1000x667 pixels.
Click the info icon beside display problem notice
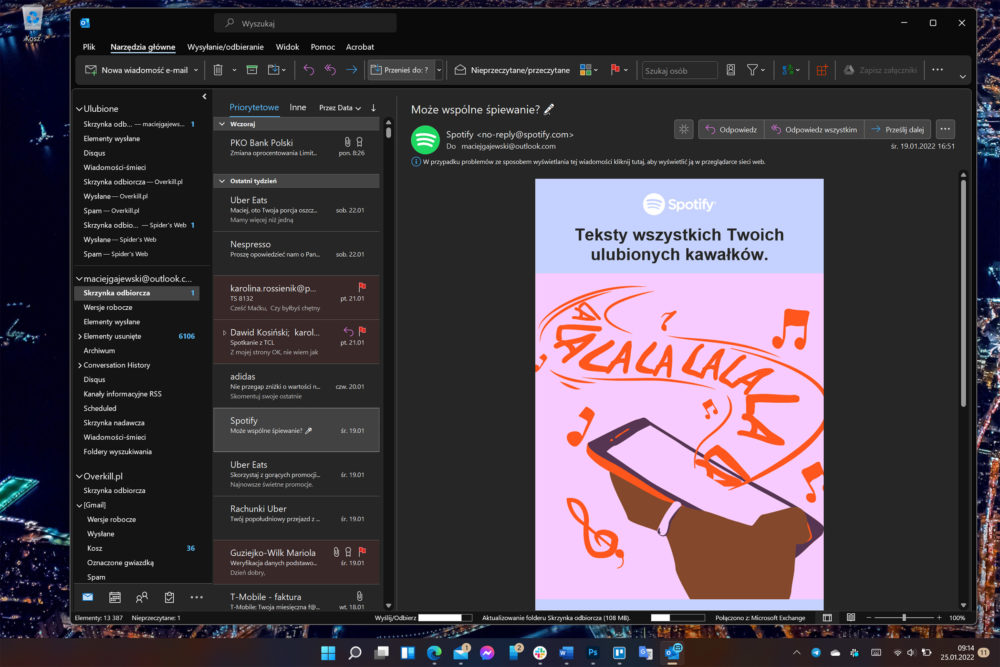(416, 162)
